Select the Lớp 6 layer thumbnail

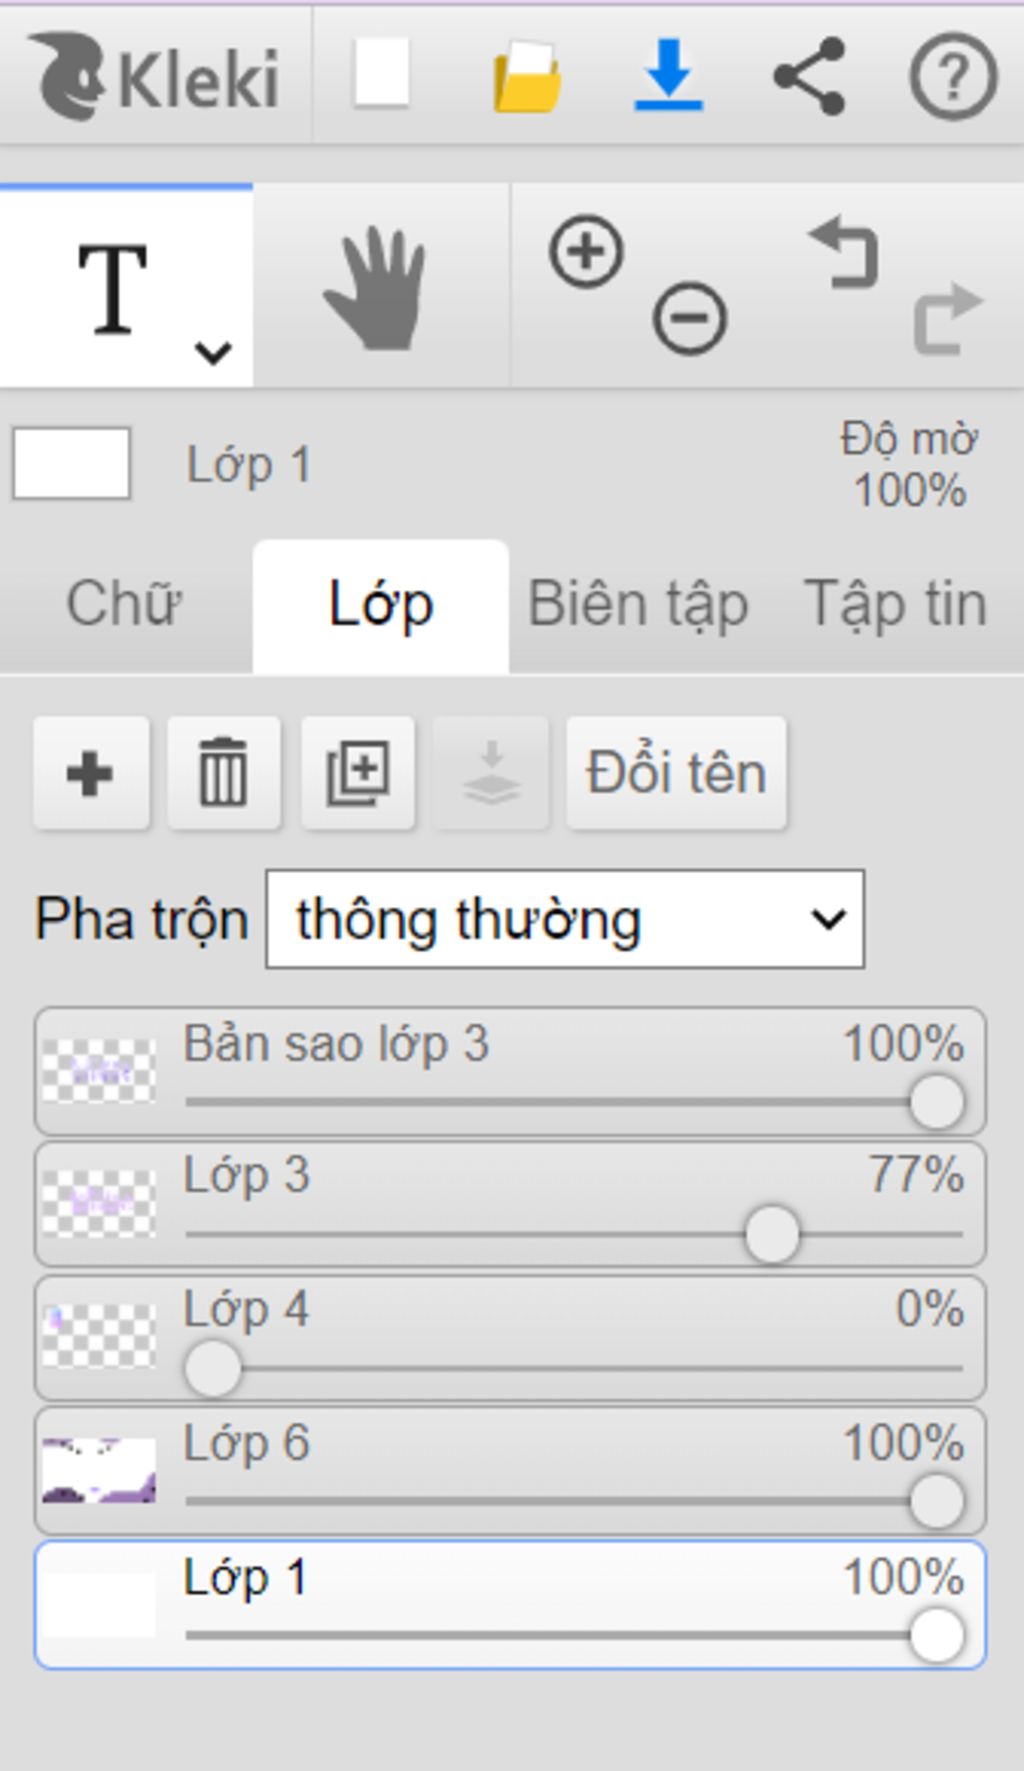click(x=99, y=1470)
